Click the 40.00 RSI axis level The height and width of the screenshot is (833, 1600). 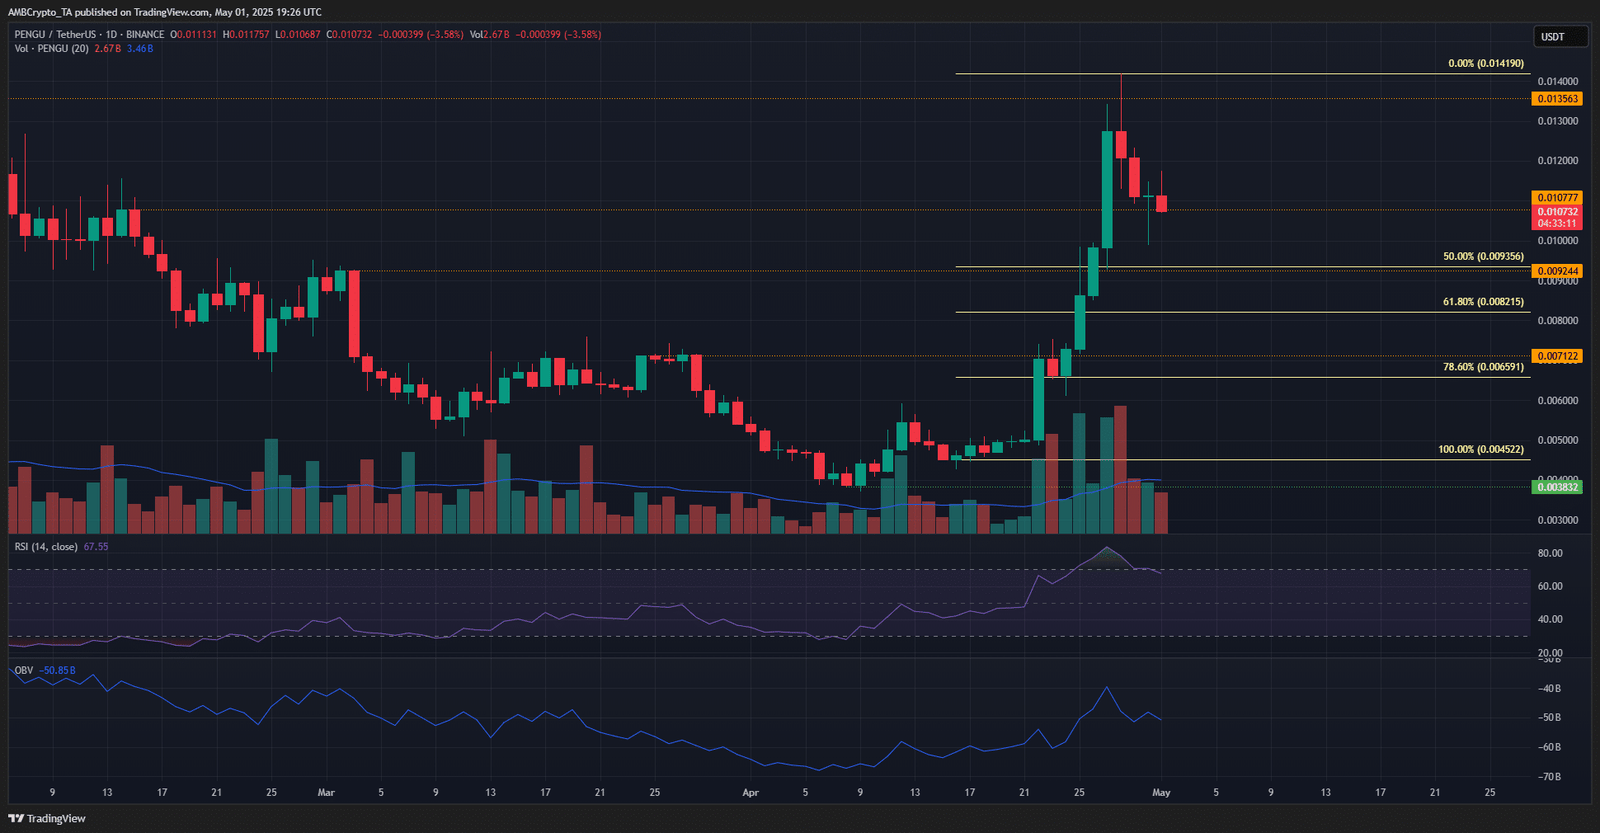tap(1550, 619)
